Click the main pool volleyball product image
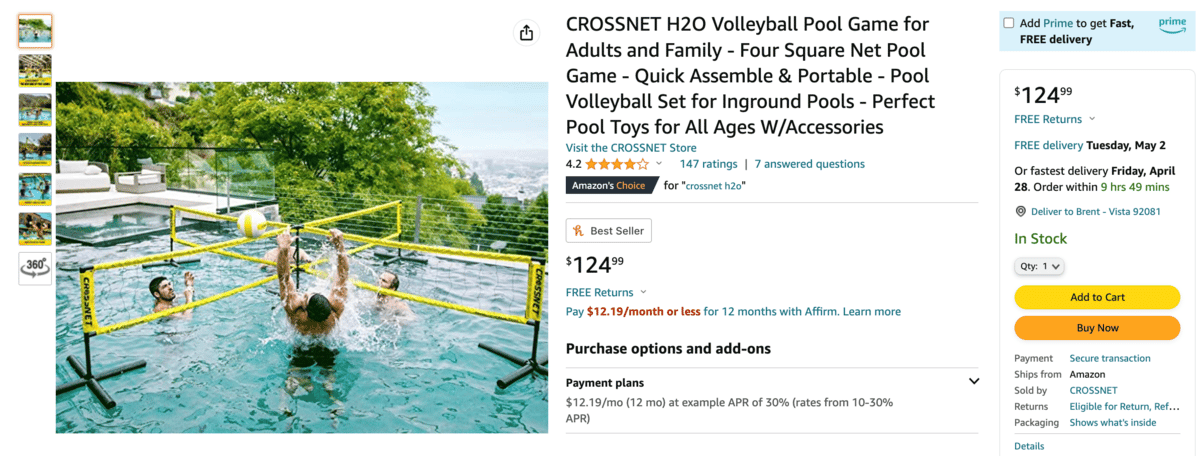The height and width of the screenshot is (456, 1200). tap(302, 257)
